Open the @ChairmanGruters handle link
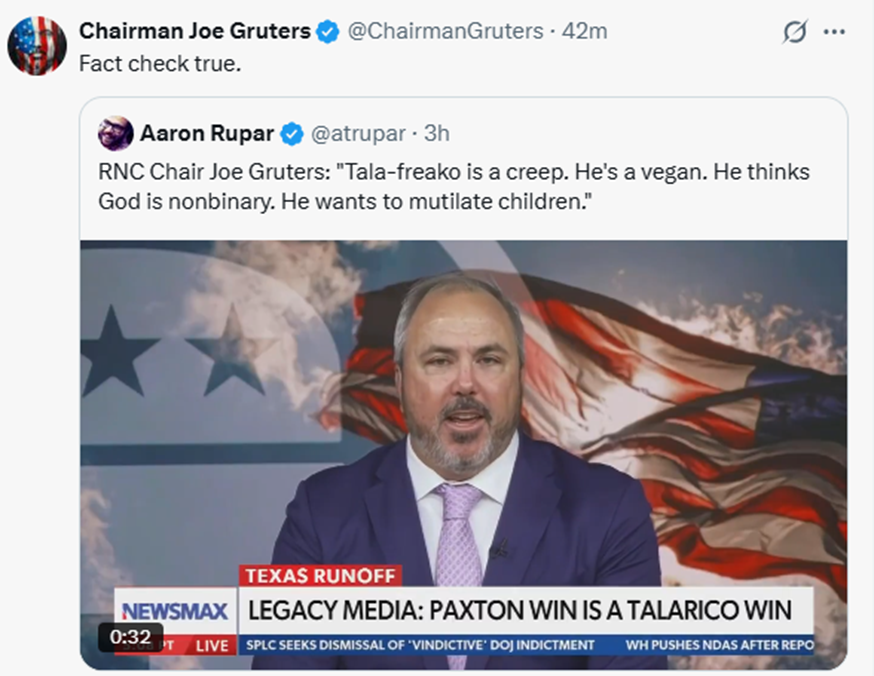Viewport: 874px width, 676px height. click(445, 31)
